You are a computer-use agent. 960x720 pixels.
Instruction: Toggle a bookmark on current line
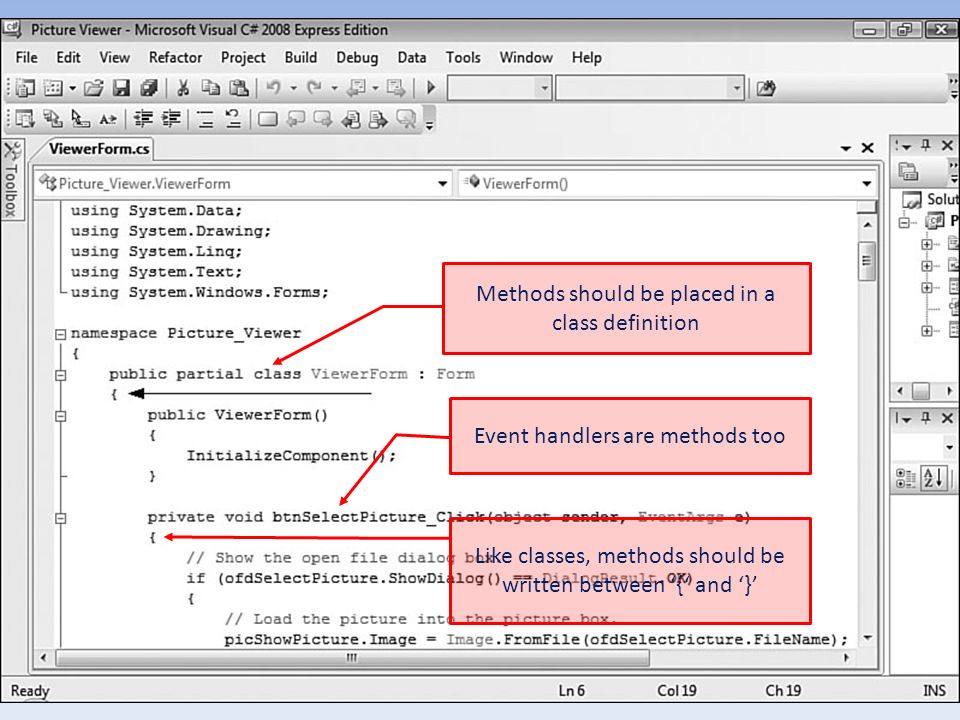(268, 119)
